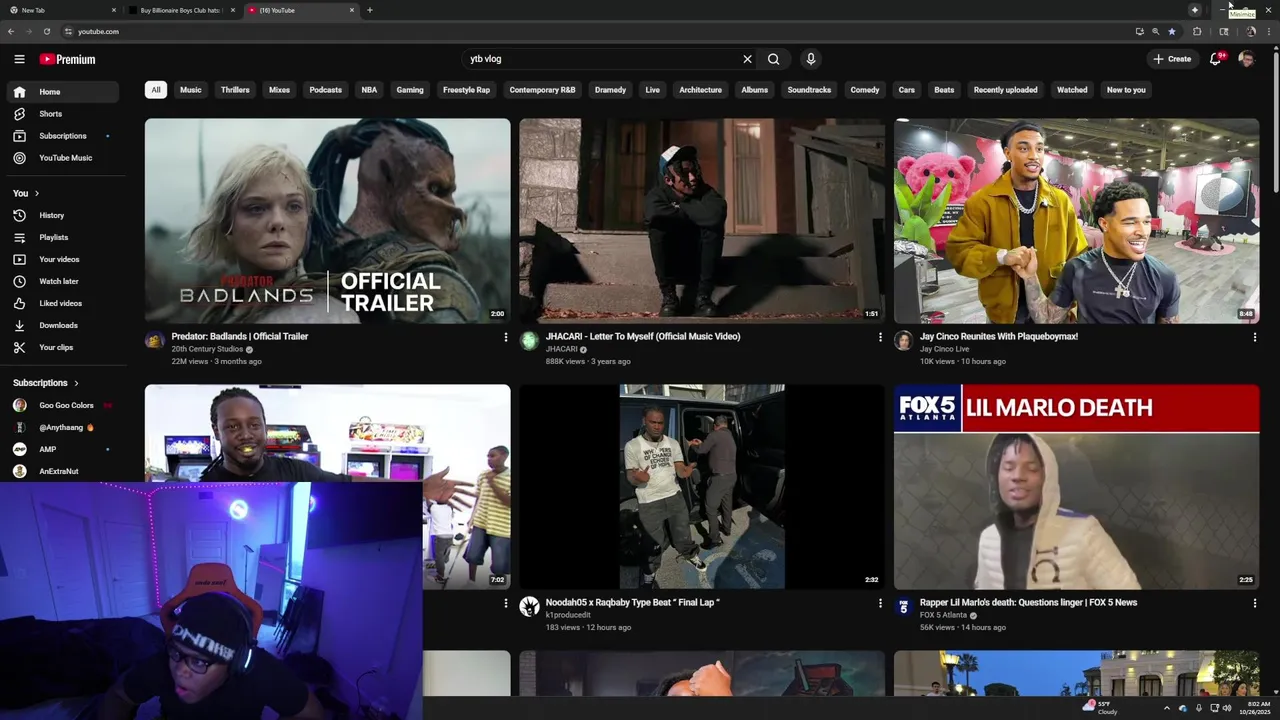Click the YouTube Premium logo

(x=67, y=59)
